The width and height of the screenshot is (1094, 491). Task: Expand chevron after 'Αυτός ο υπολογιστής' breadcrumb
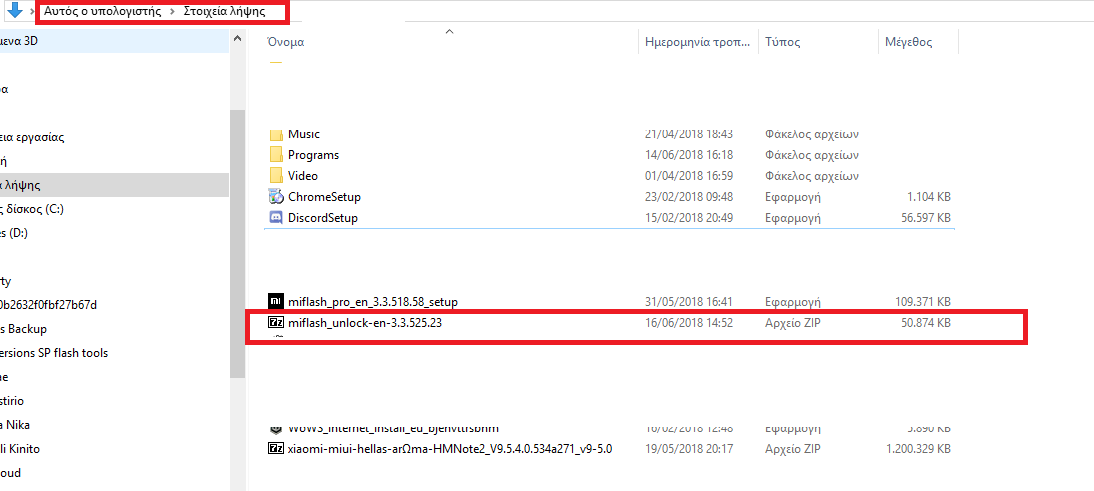tap(172, 12)
